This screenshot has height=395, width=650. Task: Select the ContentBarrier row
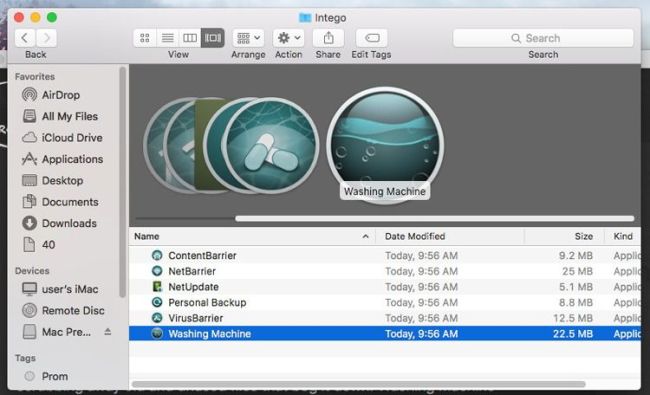385,255
